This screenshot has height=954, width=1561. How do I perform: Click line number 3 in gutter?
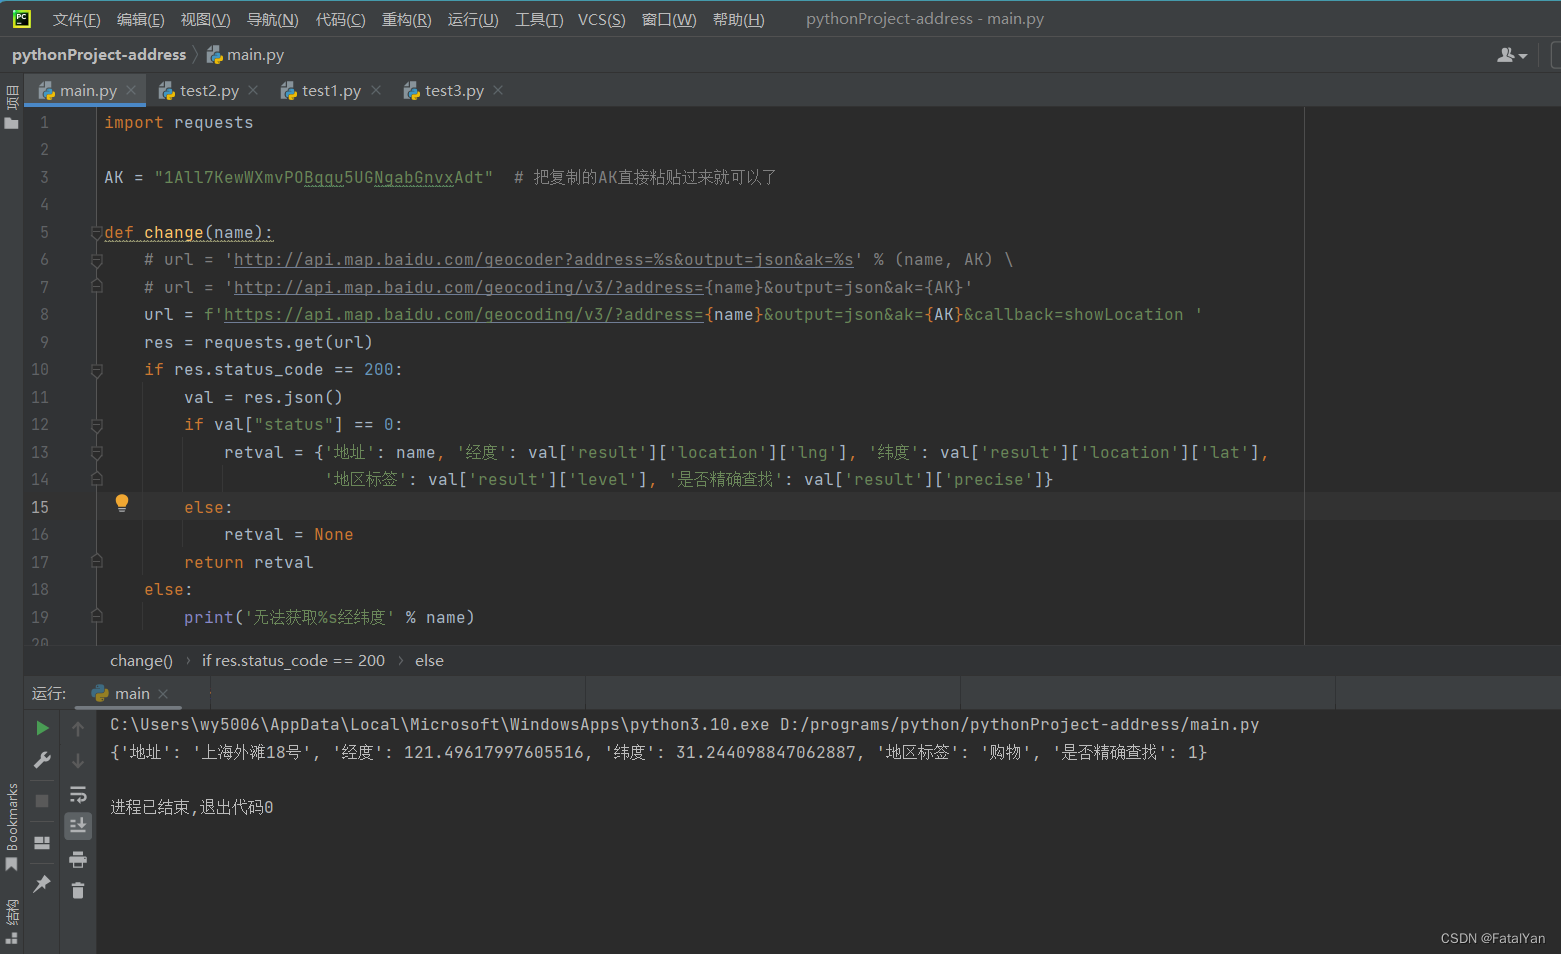pos(44,177)
